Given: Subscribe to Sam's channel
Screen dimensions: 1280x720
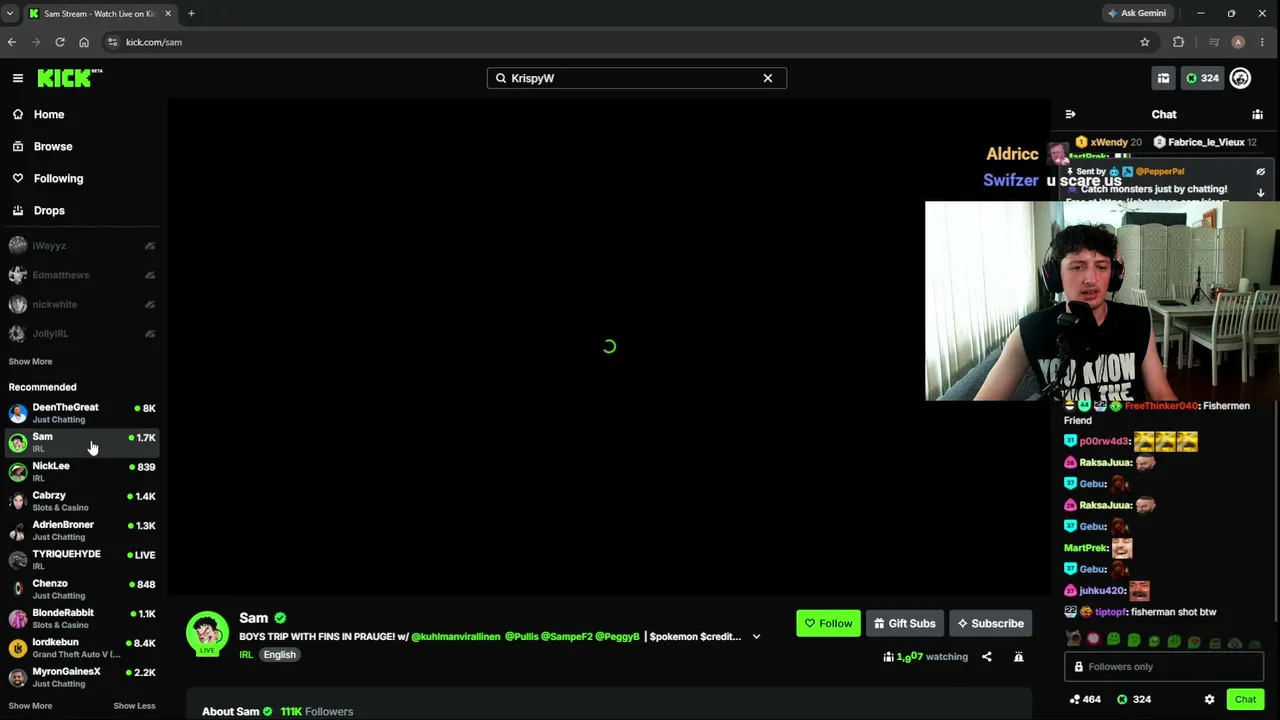Looking at the screenshot, I should [x=990, y=623].
